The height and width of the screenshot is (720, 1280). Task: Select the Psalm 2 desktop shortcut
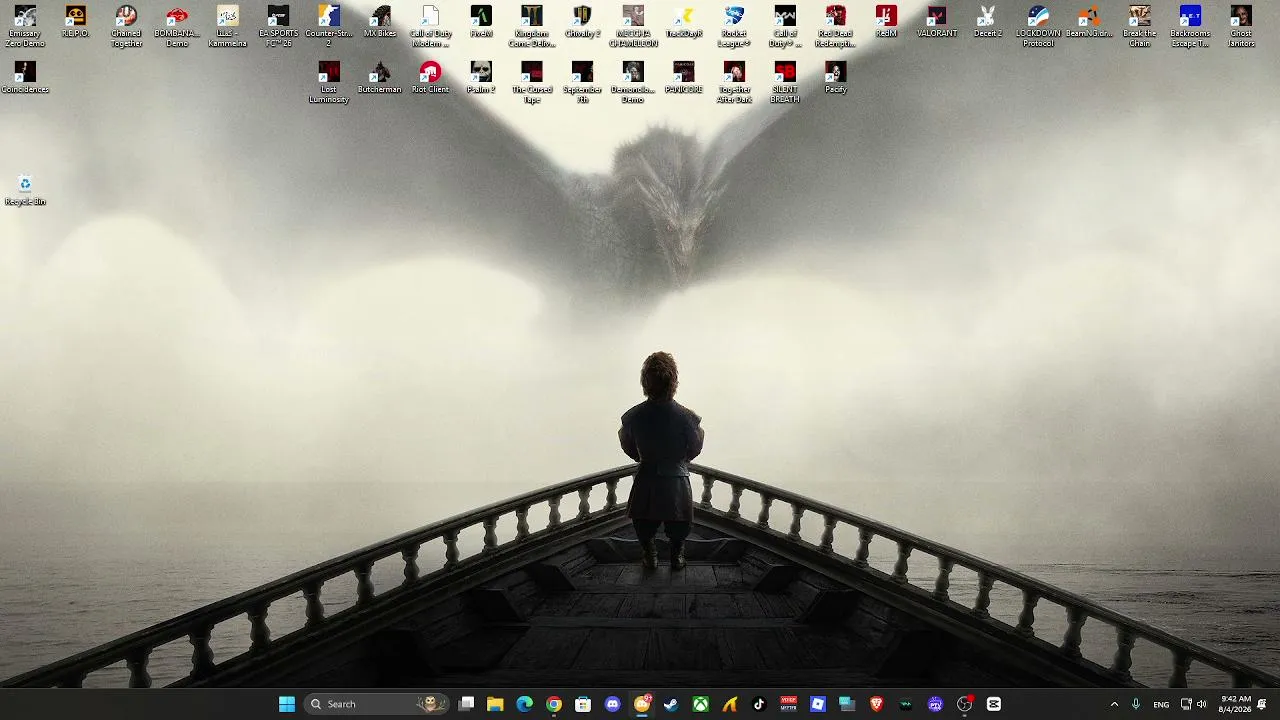pyautogui.click(x=481, y=77)
